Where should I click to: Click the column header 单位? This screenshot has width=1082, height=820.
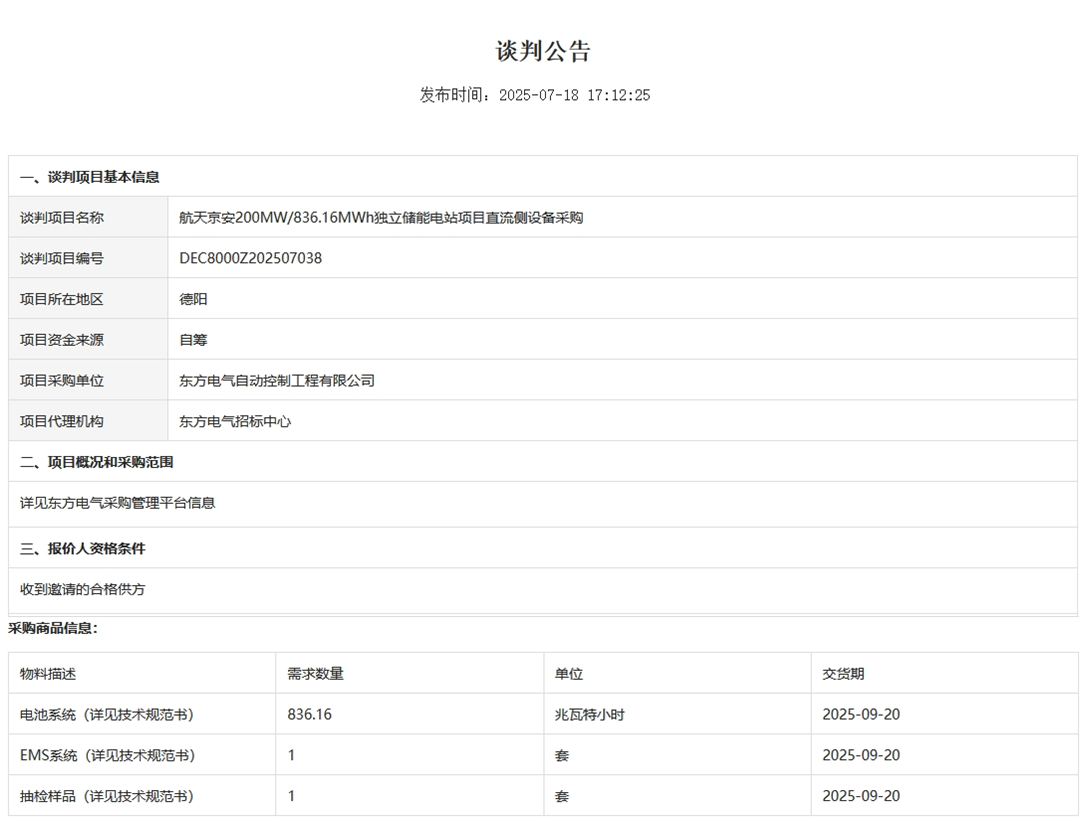coord(569,674)
